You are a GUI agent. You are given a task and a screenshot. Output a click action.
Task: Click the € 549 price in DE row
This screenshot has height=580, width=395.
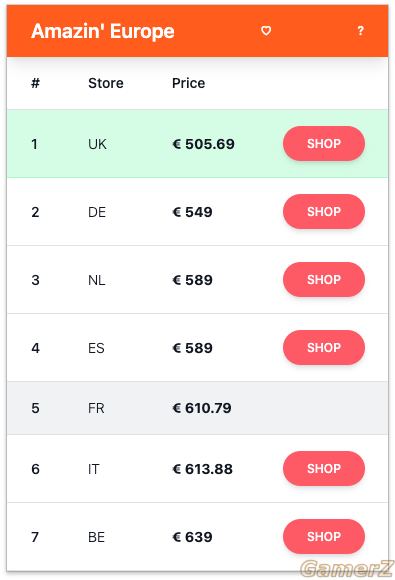click(192, 212)
